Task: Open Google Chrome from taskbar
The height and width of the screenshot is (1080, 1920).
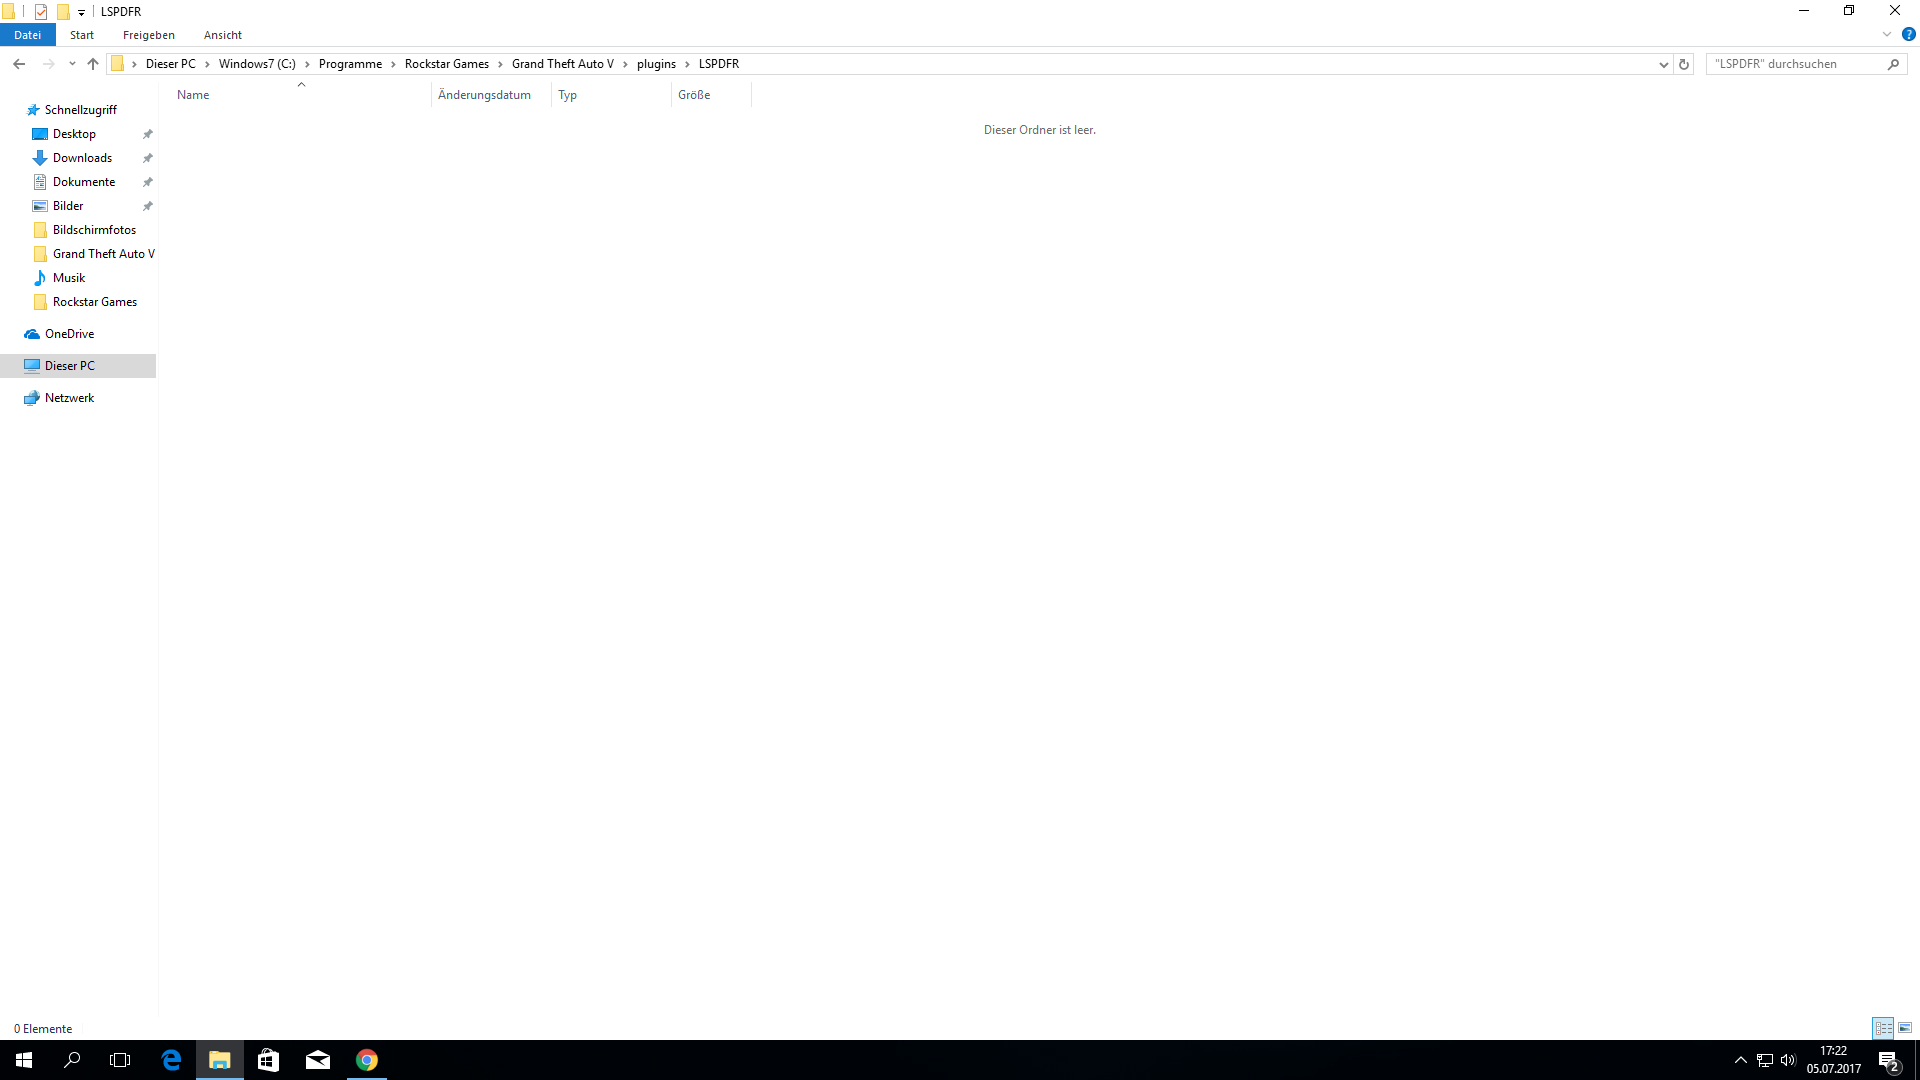Action: pyautogui.click(x=367, y=1060)
